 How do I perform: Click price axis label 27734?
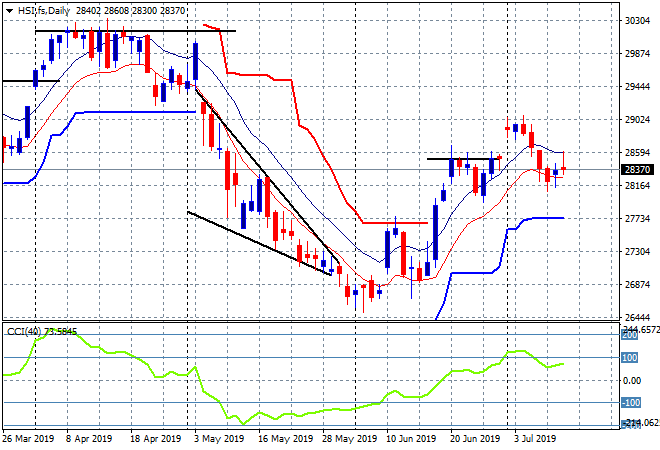pyautogui.click(x=637, y=218)
